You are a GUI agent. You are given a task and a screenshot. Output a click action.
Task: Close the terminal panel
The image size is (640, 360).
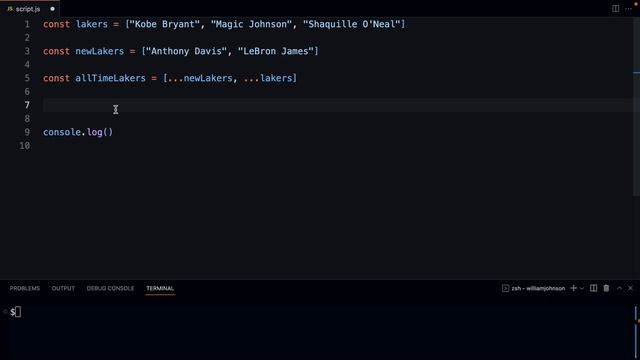click(630, 288)
